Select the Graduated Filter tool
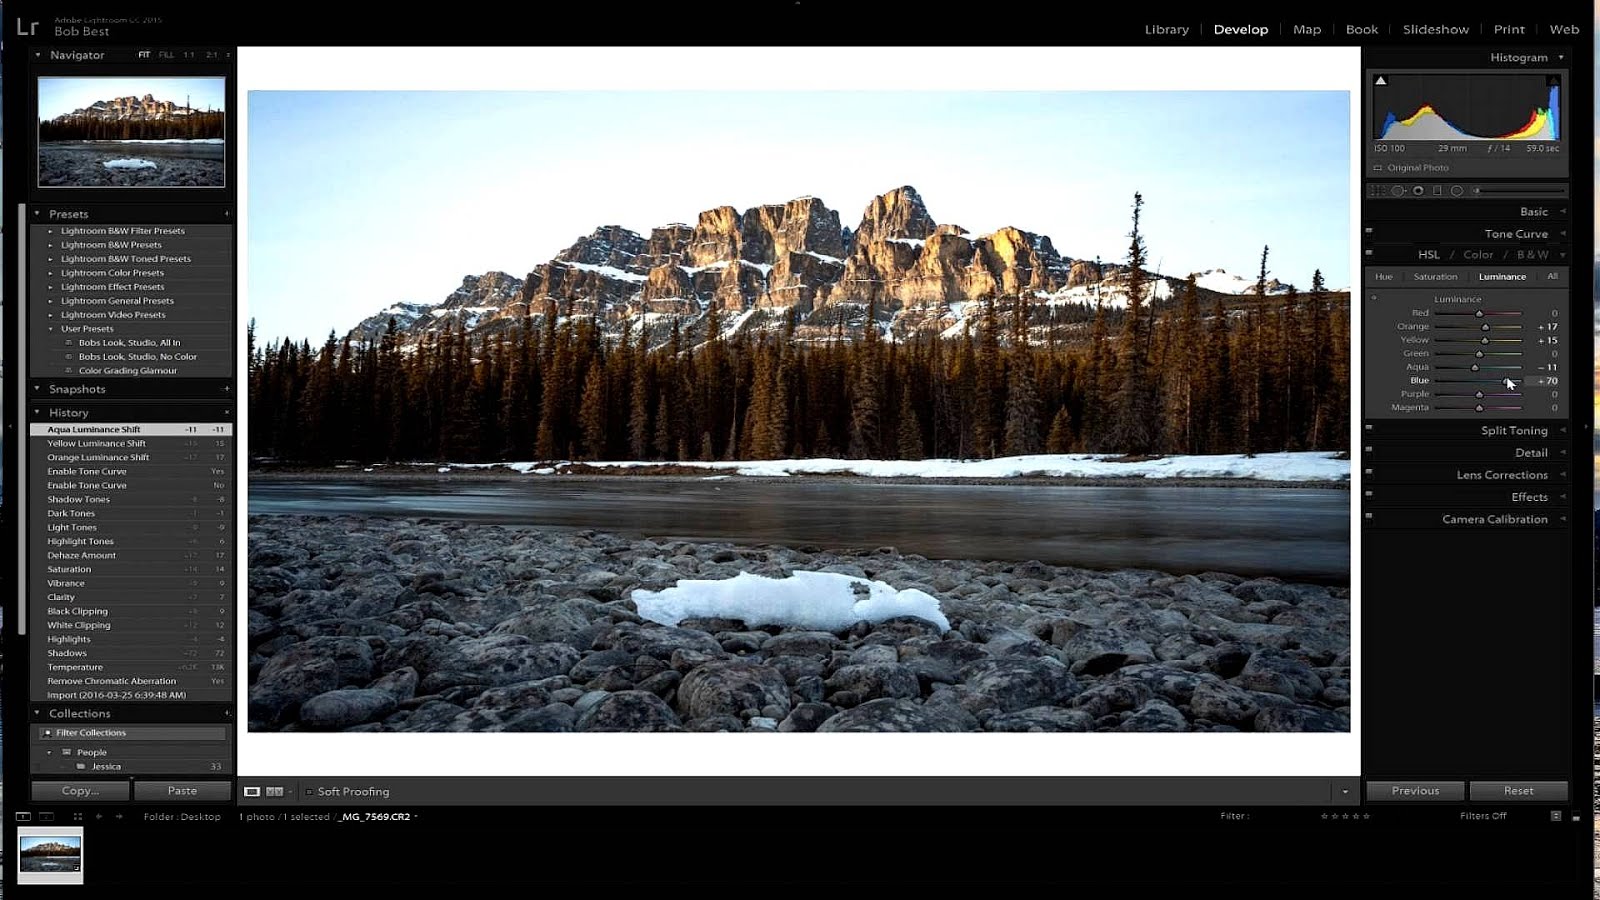 1437,190
